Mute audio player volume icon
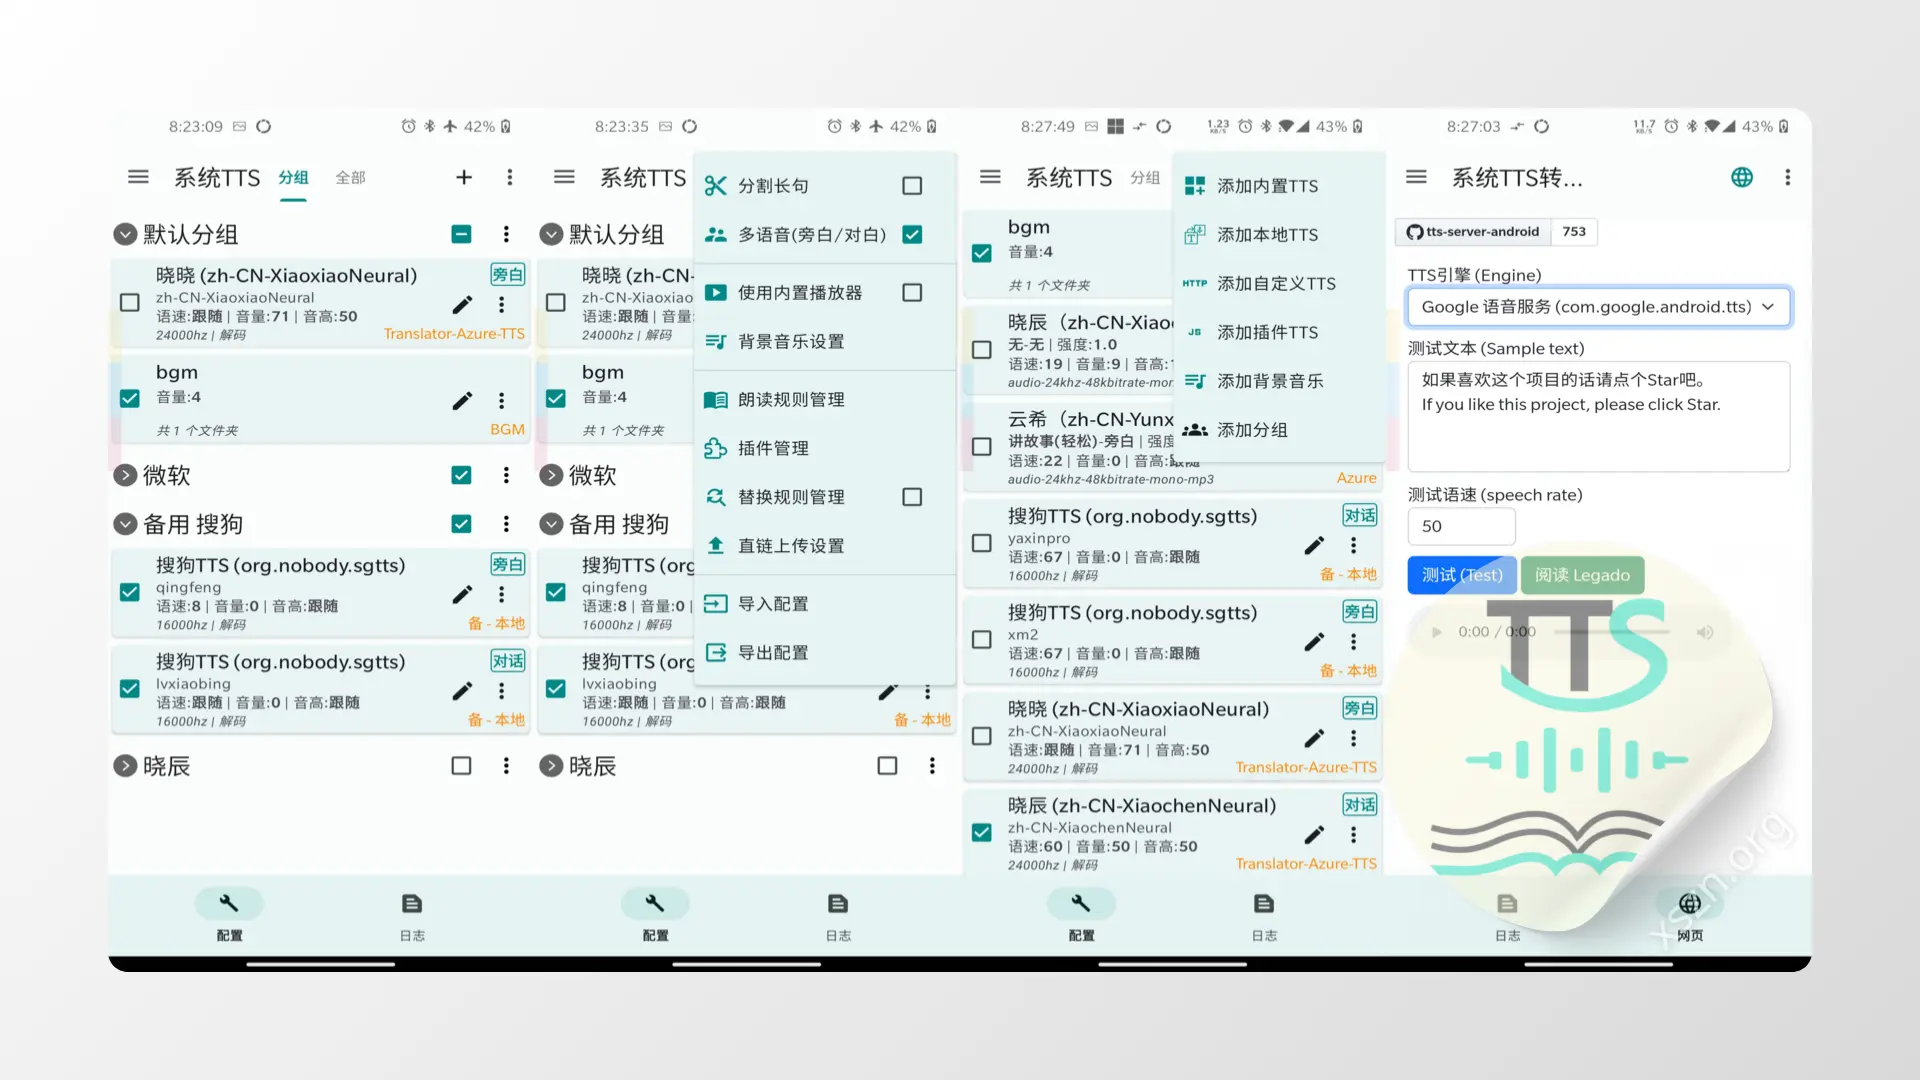This screenshot has width=1920, height=1080. pyautogui.click(x=1705, y=632)
